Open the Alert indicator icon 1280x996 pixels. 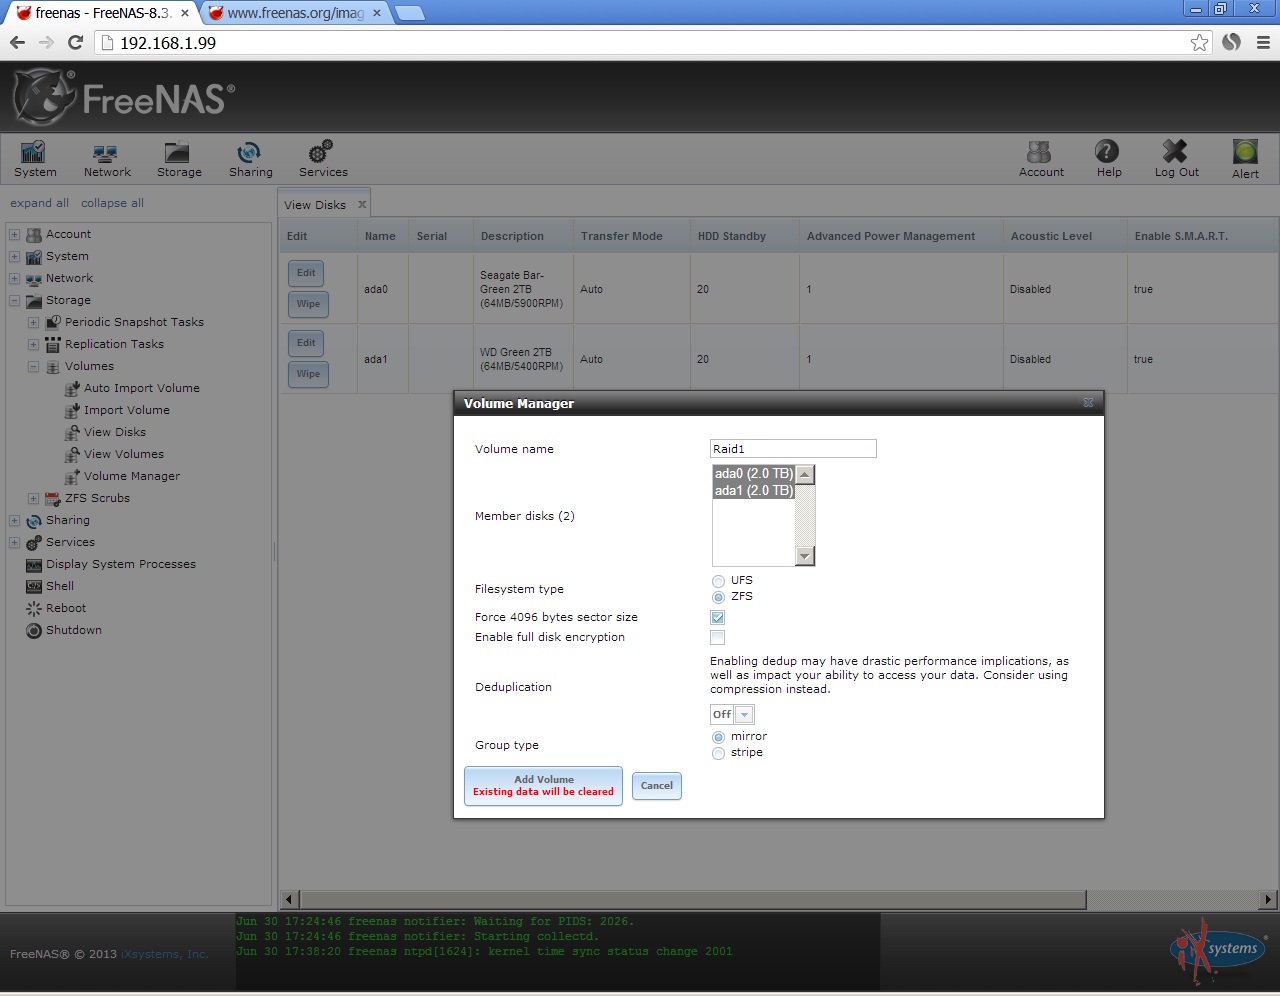click(1245, 159)
